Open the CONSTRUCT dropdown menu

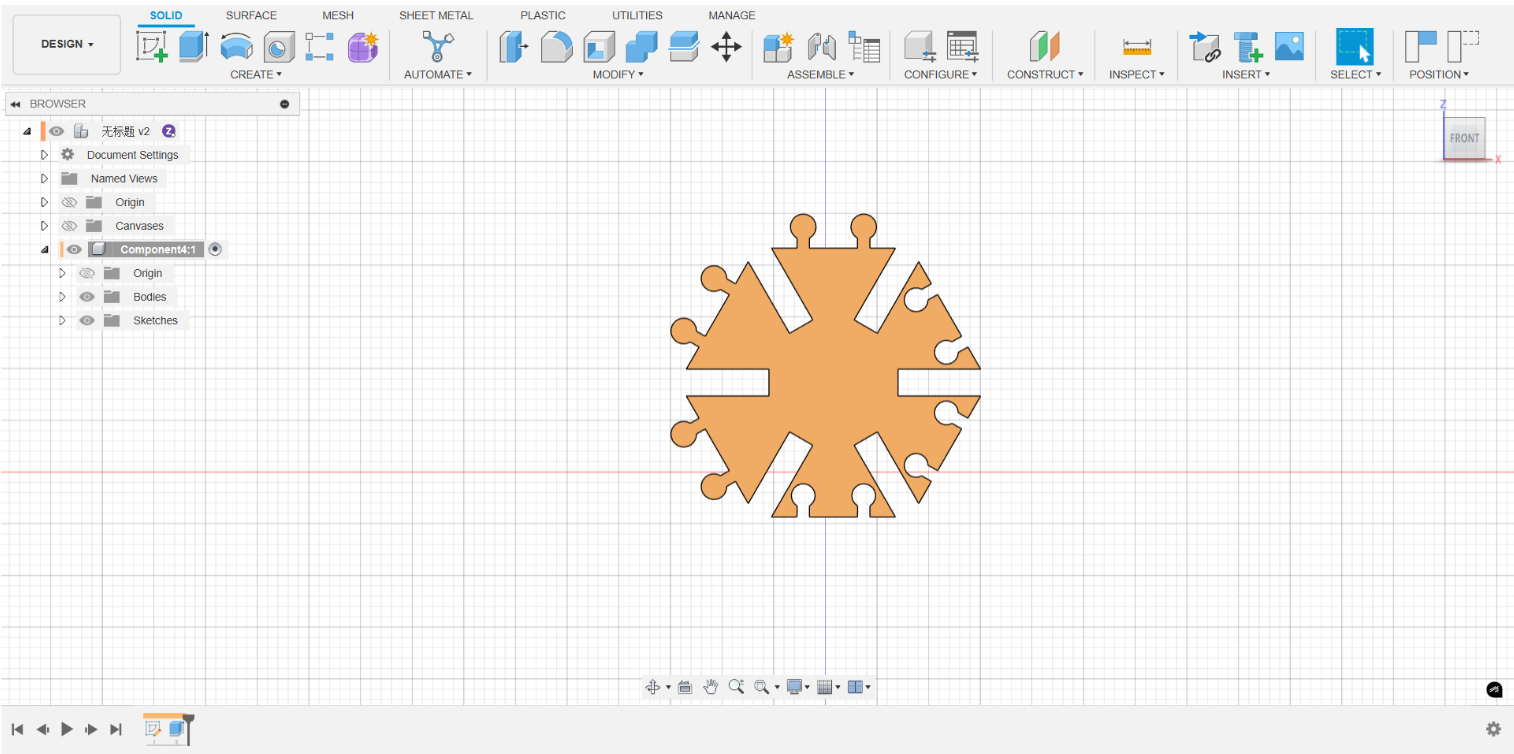pos(1045,75)
